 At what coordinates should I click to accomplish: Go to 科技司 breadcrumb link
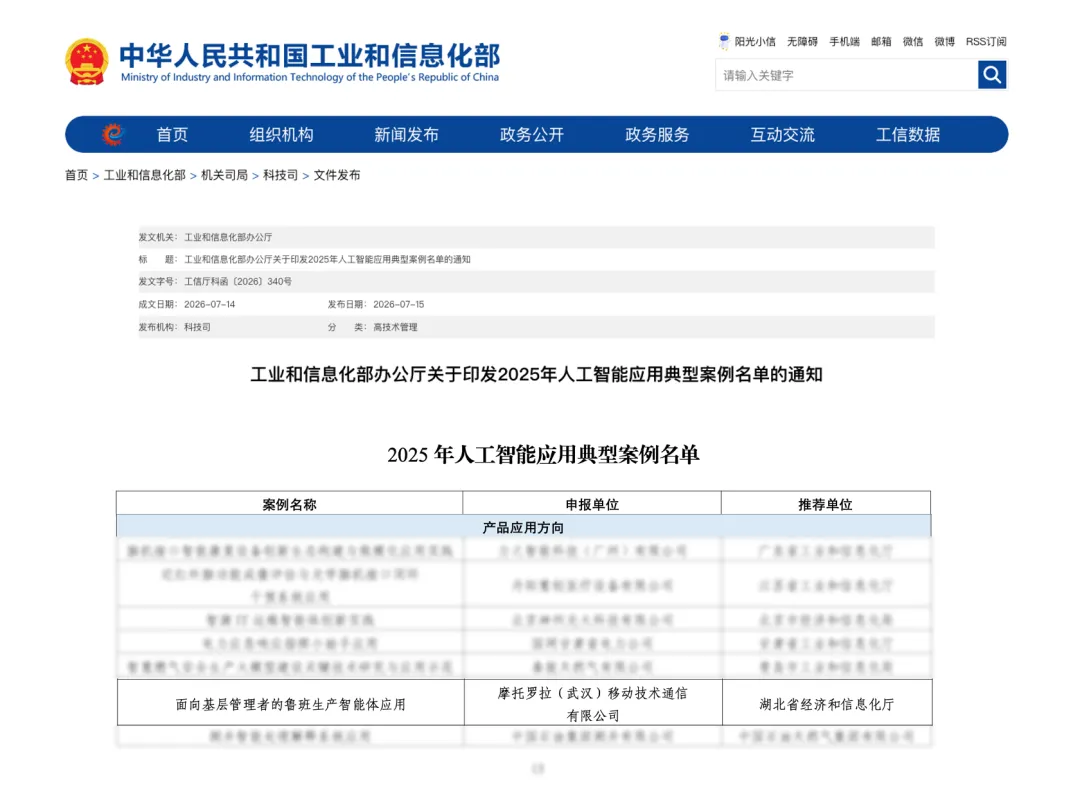pyautogui.click(x=280, y=175)
